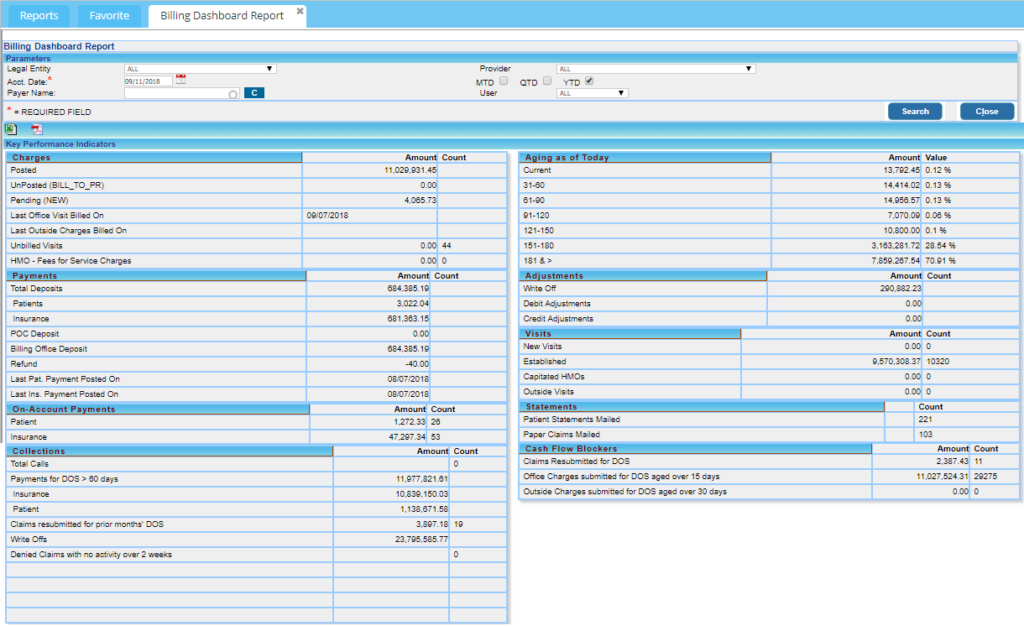1024x626 pixels.
Task: Open the Favorite tab
Action: [x=109, y=15]
